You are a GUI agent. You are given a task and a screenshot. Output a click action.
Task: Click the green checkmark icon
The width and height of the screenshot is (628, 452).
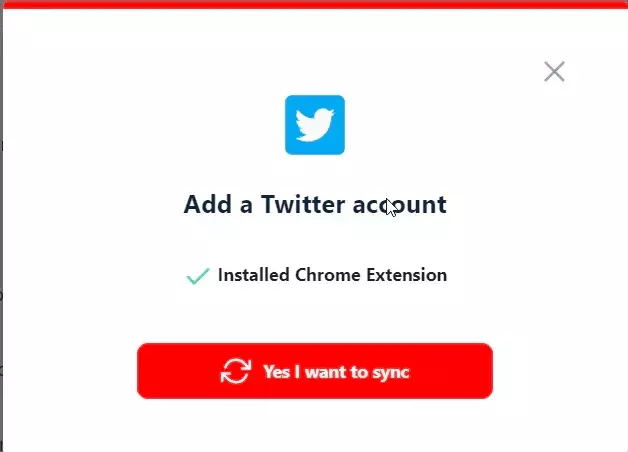198,276
